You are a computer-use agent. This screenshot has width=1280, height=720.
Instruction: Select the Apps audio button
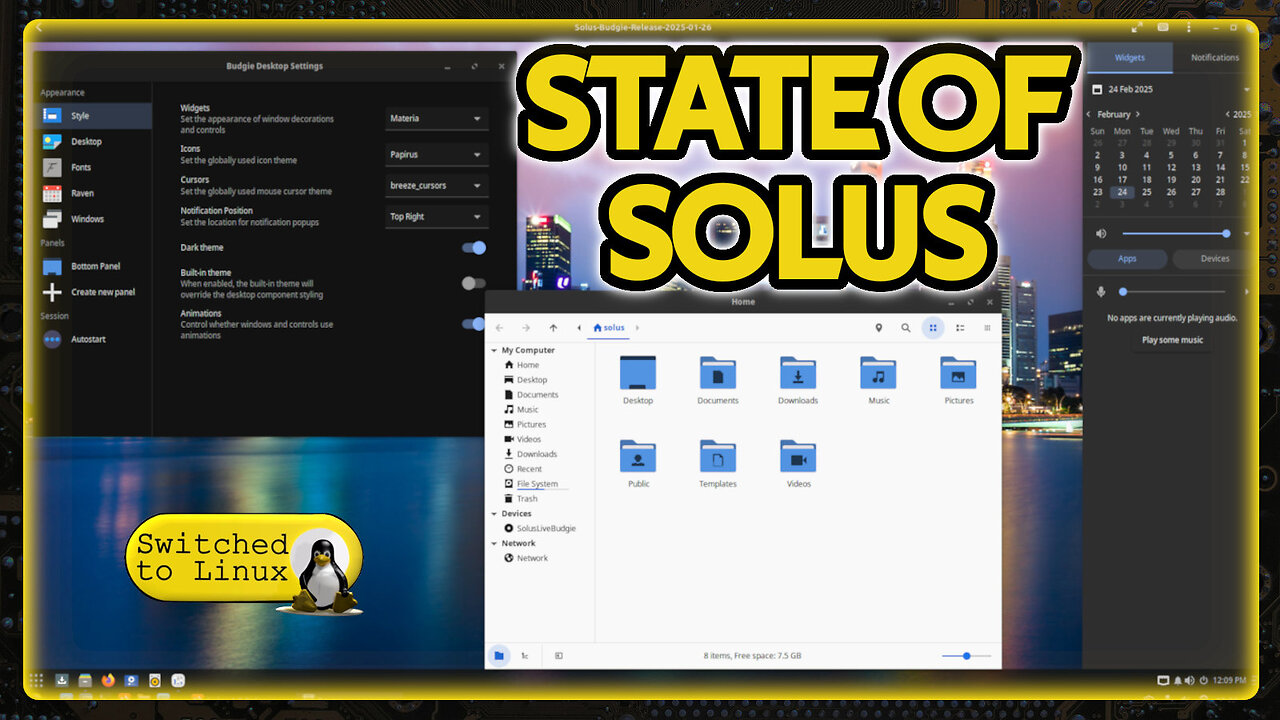click(x=1127, y=259)
